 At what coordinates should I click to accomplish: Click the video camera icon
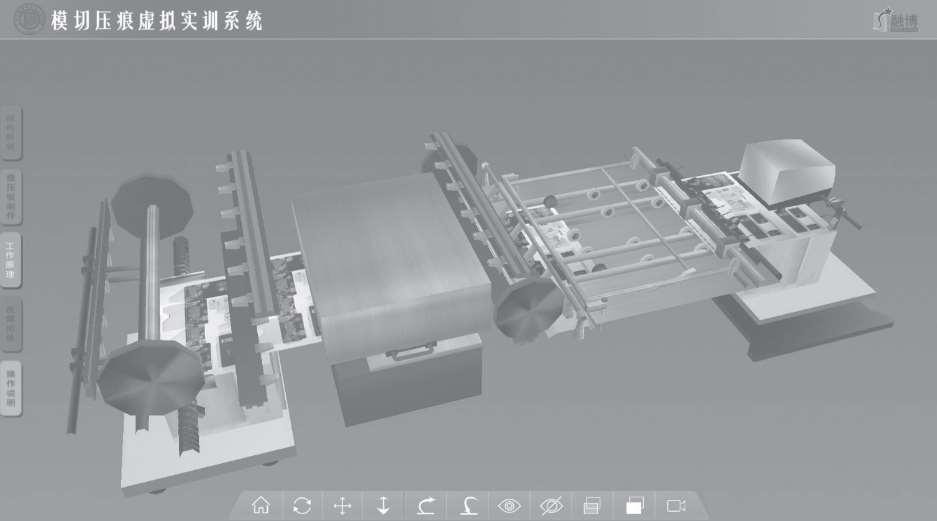(x=676, y=506)
